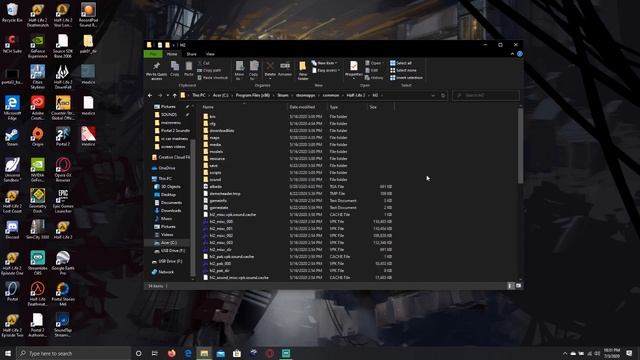
Task: Switch to the View ribbon tab
Action: click(210, 54)
